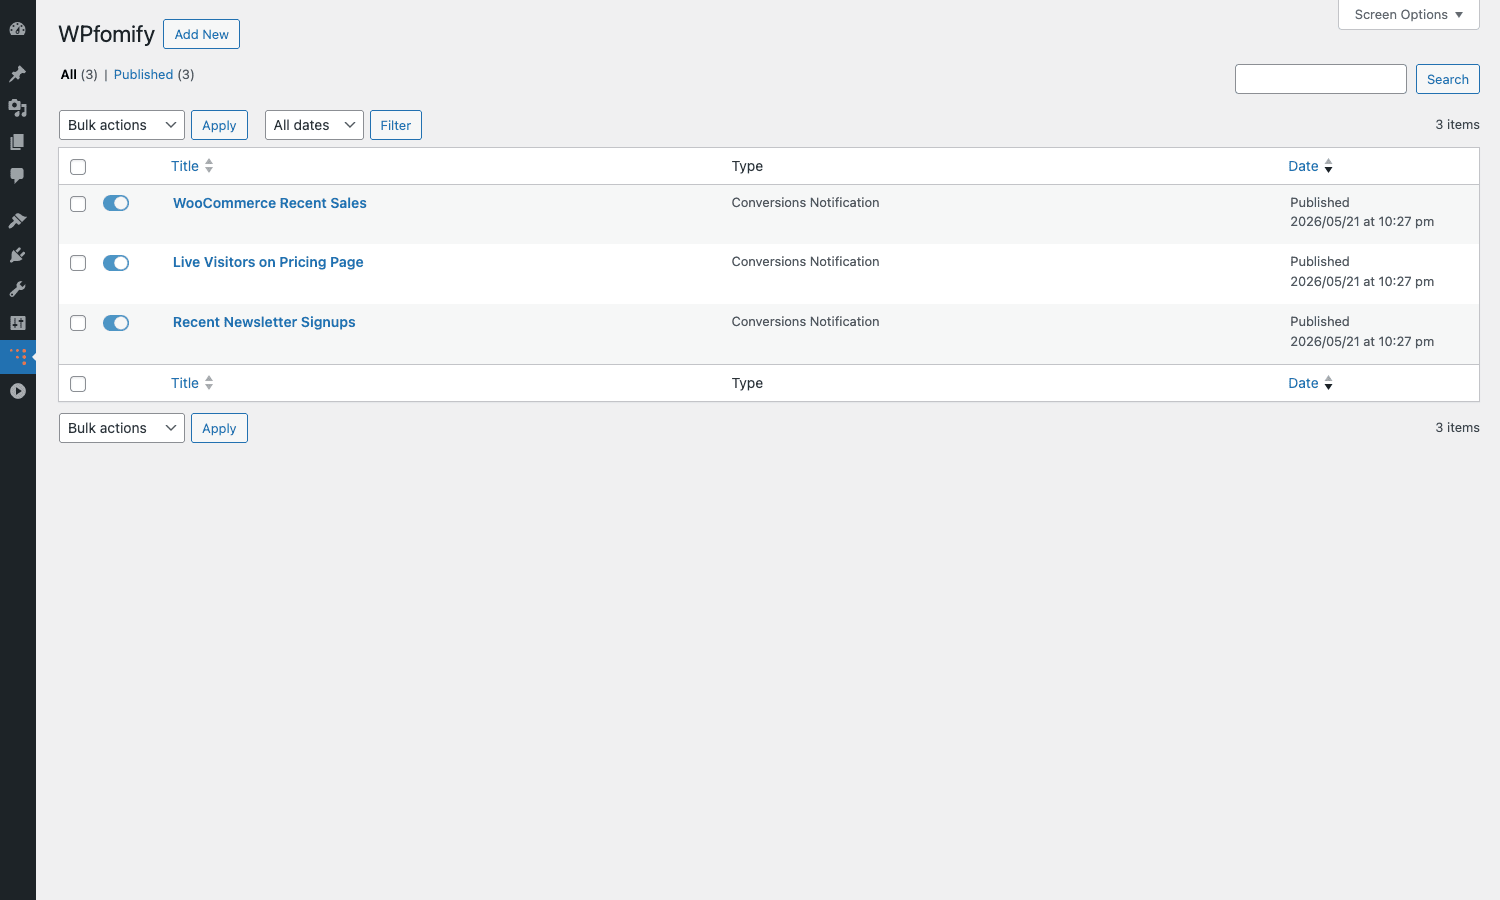Tick the select-all checkbox in table footer
Screen dimensions: 1500x900
[x=78, y=384]
